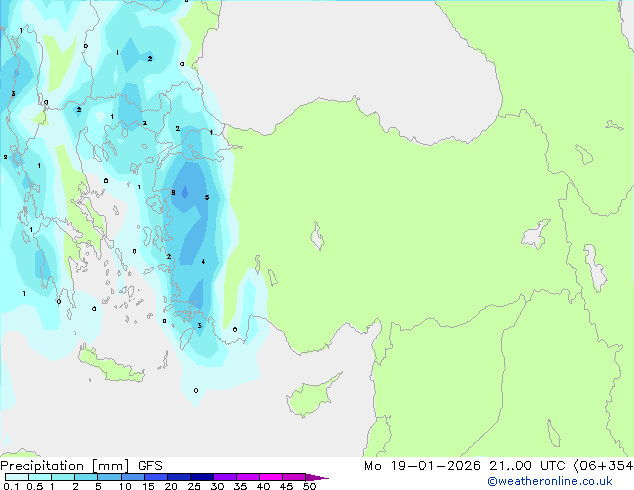Open the weatheronline.co.uk copyright link
Viewport: 634px width, 490px height.
(550, 481)
